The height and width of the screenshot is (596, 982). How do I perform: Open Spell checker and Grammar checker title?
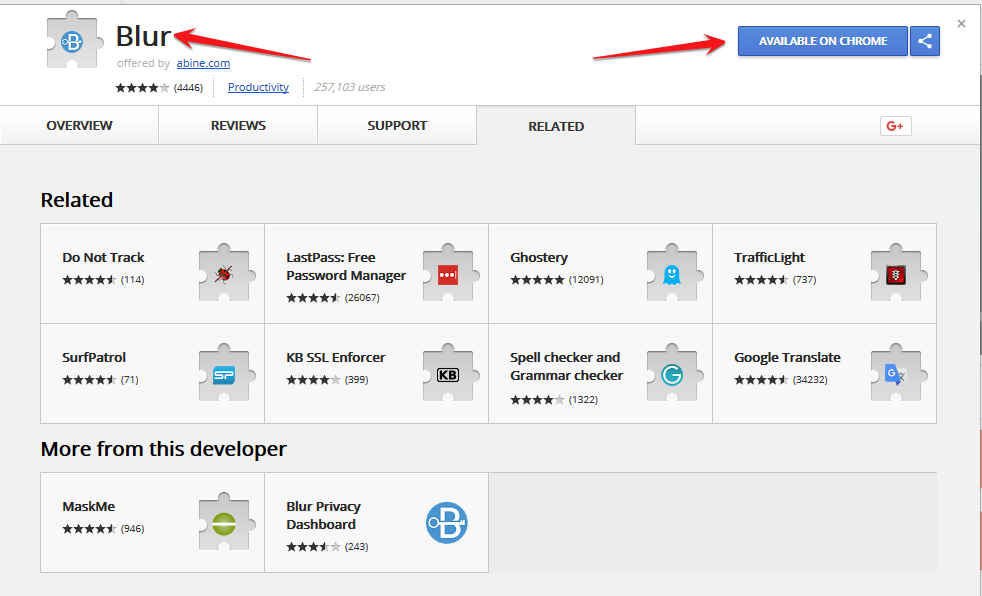pyautogui.click(x=566, y=366)
